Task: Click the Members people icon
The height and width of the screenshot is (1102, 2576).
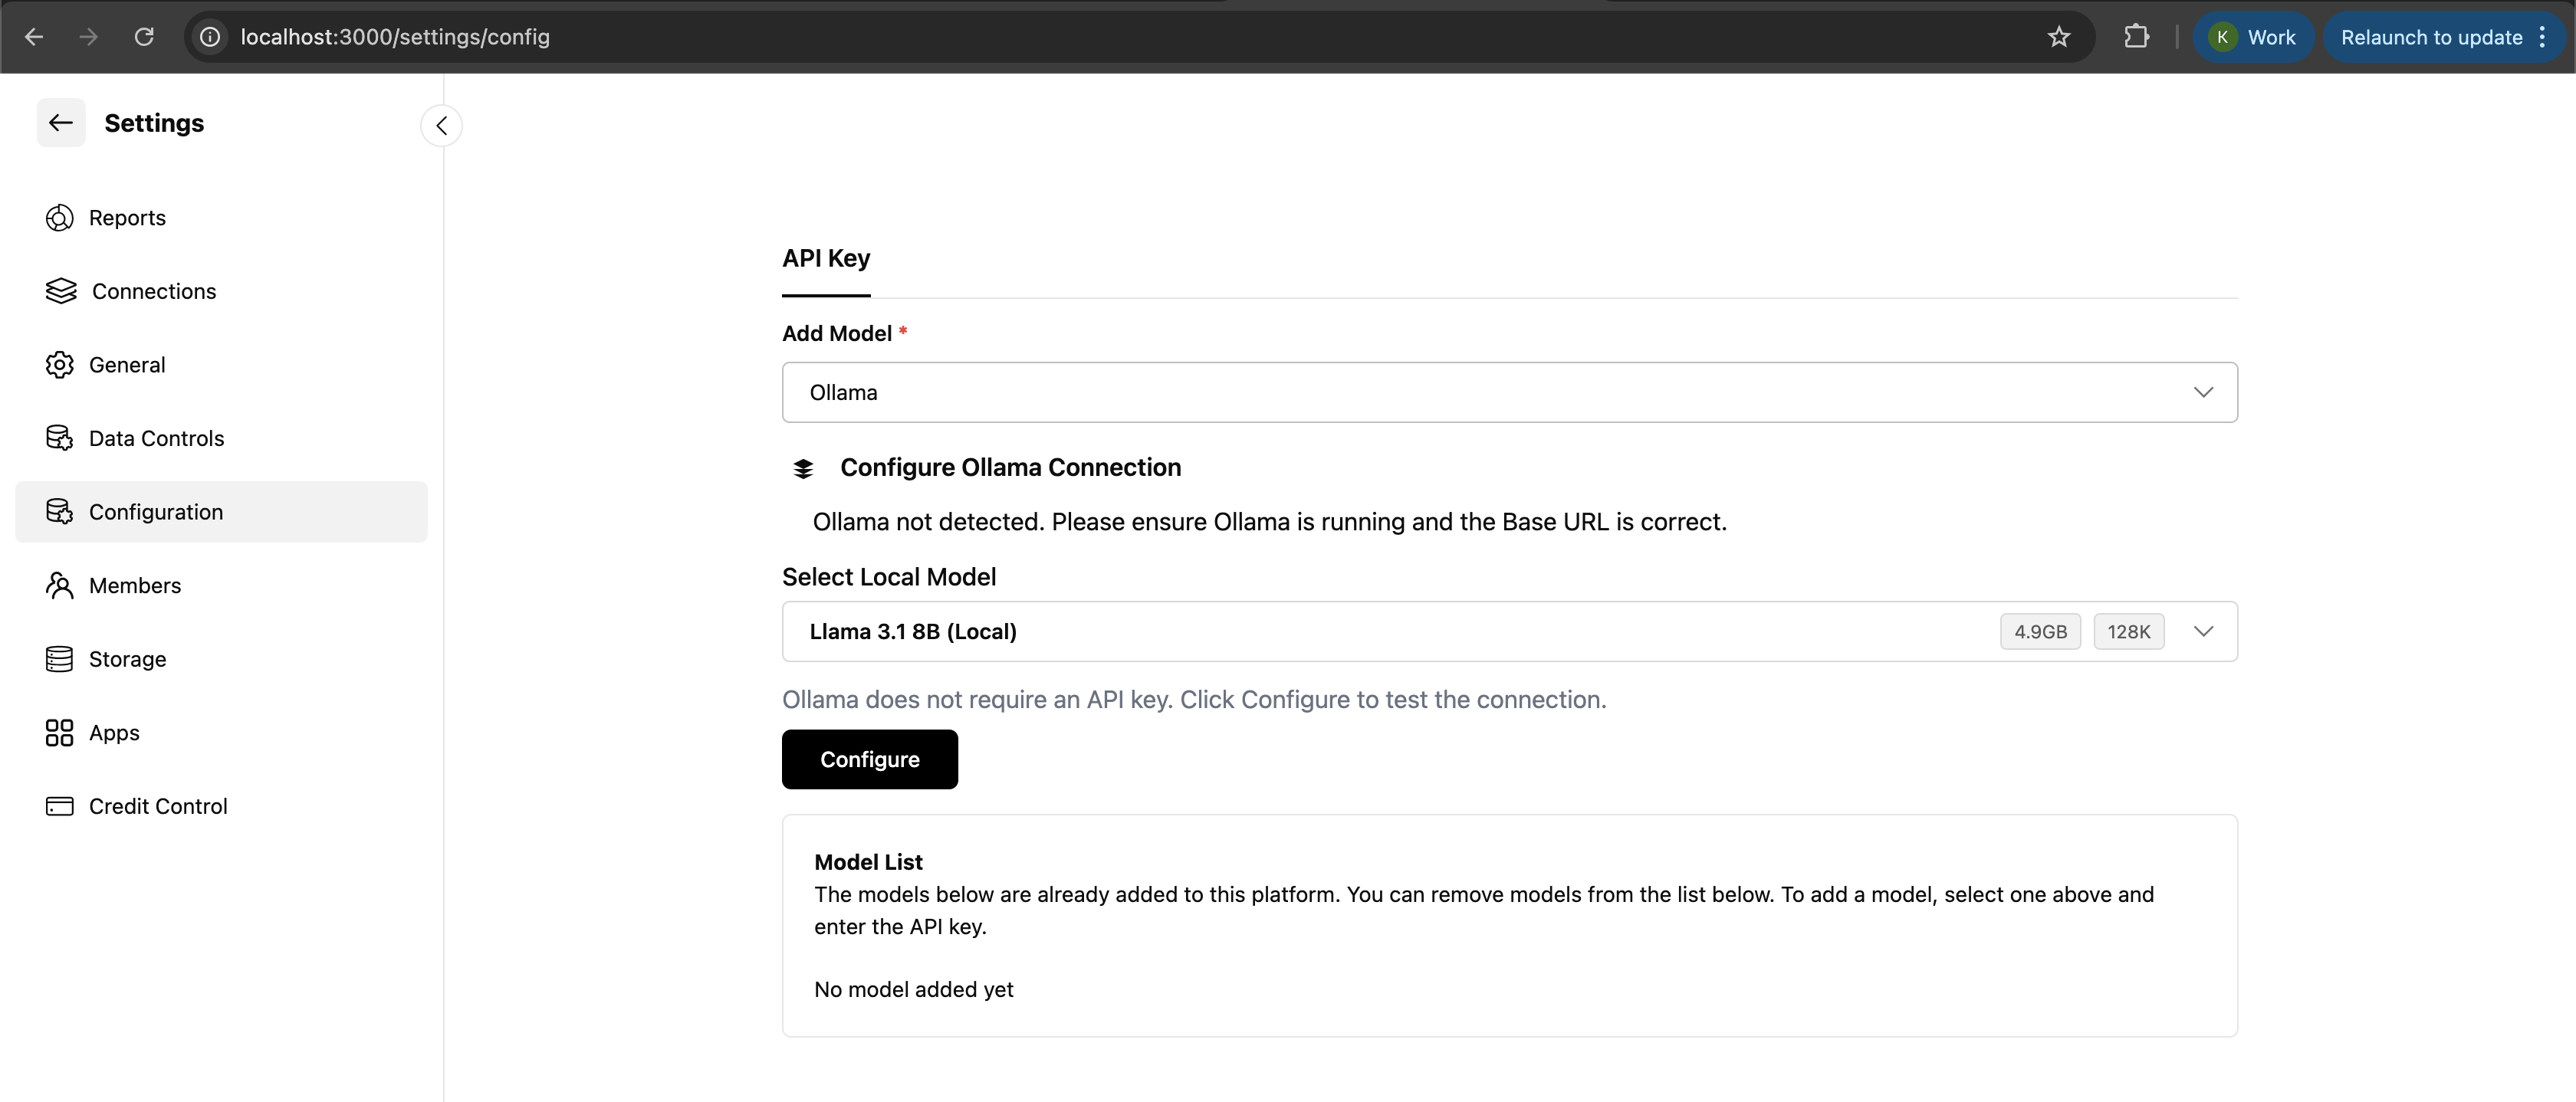Action: pos(60,585)
